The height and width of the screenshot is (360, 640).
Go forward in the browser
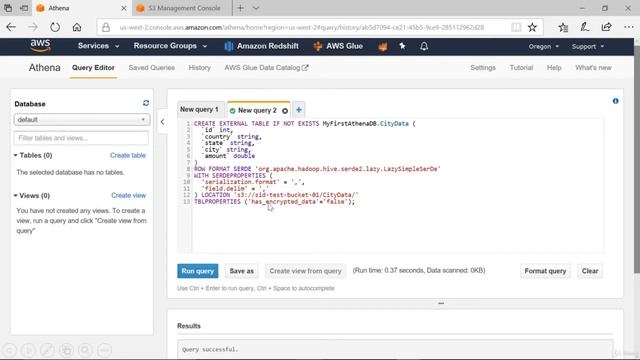(33, 27)
